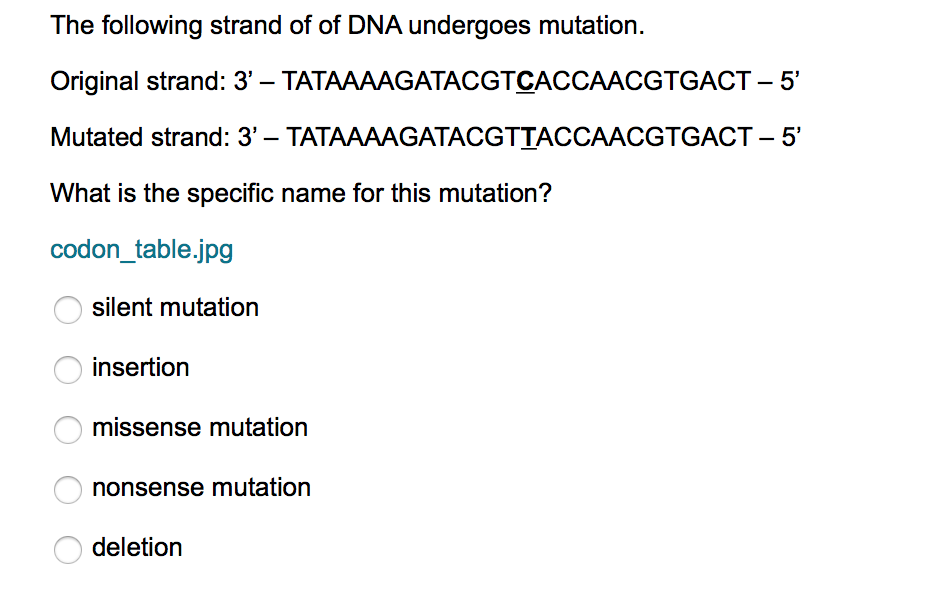946x614 pixels.
Task: Pick the missense mutation radio option
Action: (x=68, y=429)
